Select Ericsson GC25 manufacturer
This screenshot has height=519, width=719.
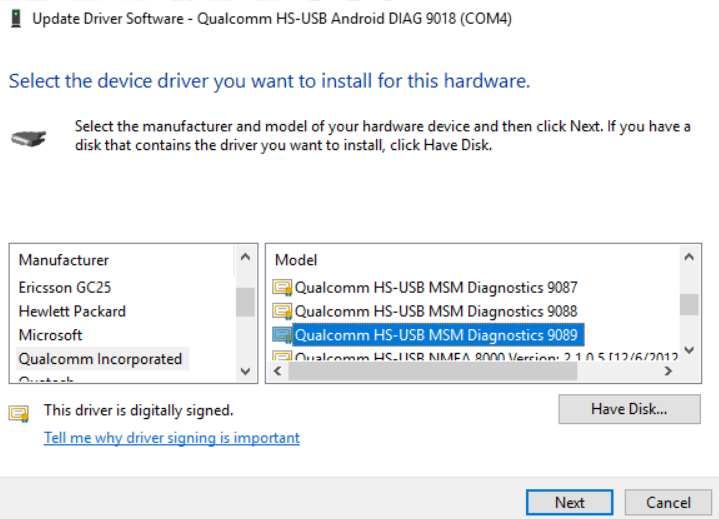pos(65,287)
